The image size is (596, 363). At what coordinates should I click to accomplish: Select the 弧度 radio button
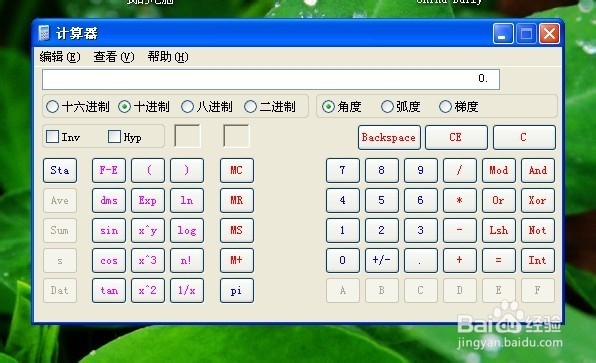(401, 106)
